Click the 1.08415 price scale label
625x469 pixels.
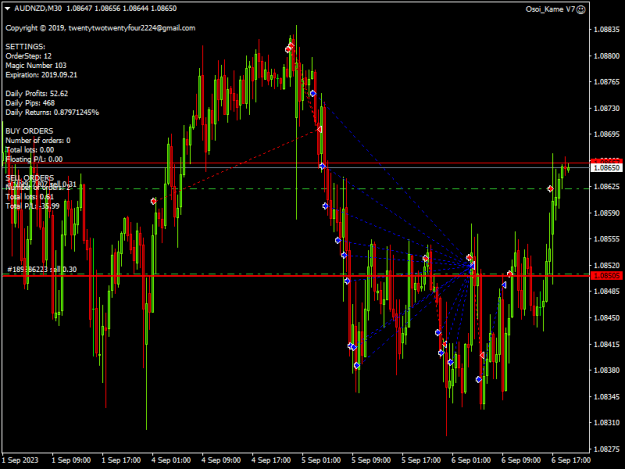[607, 344]
